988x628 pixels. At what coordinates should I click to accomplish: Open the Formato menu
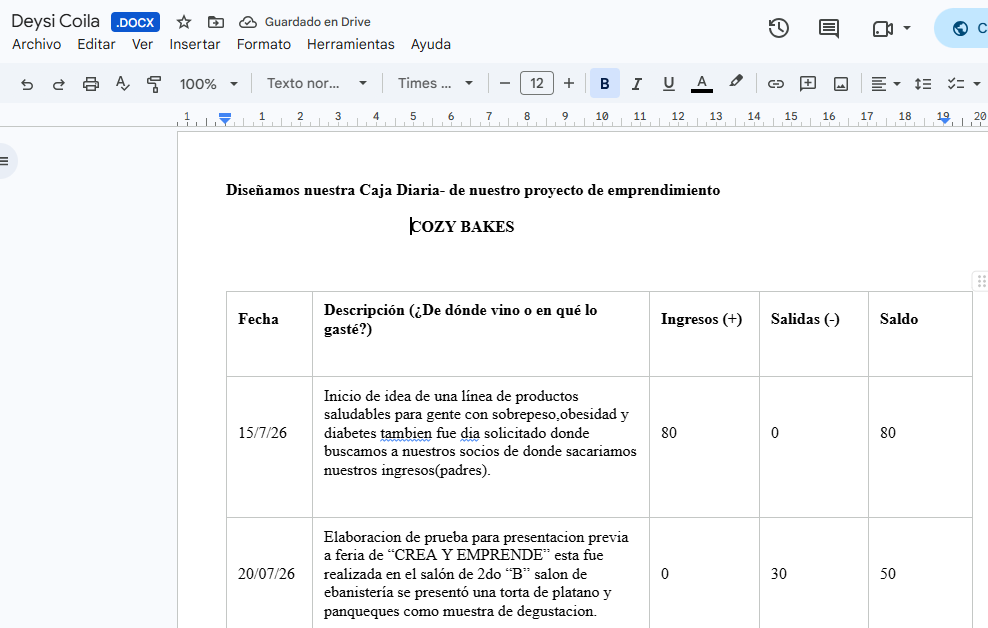264,44
